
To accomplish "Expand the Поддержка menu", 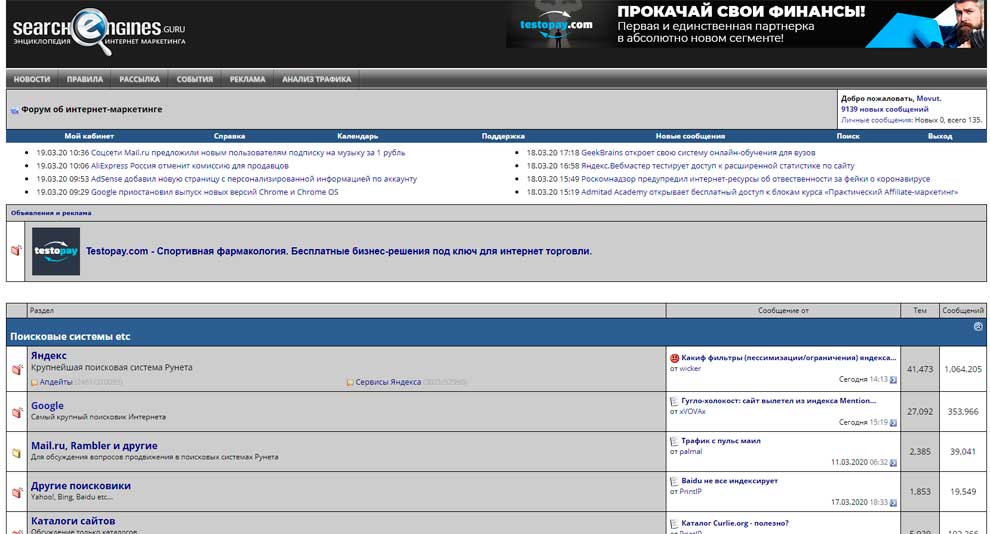I will tap(503, 136).
